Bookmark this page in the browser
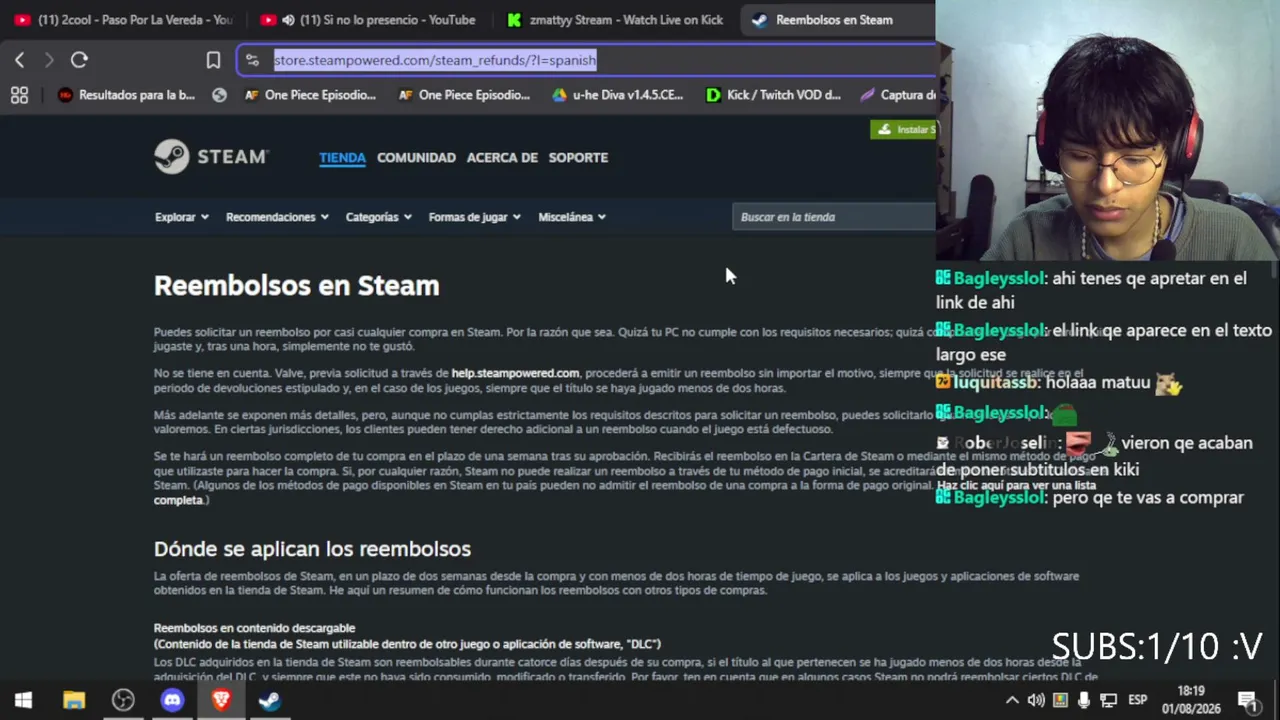1280x720 pixels. click(213, 60)
